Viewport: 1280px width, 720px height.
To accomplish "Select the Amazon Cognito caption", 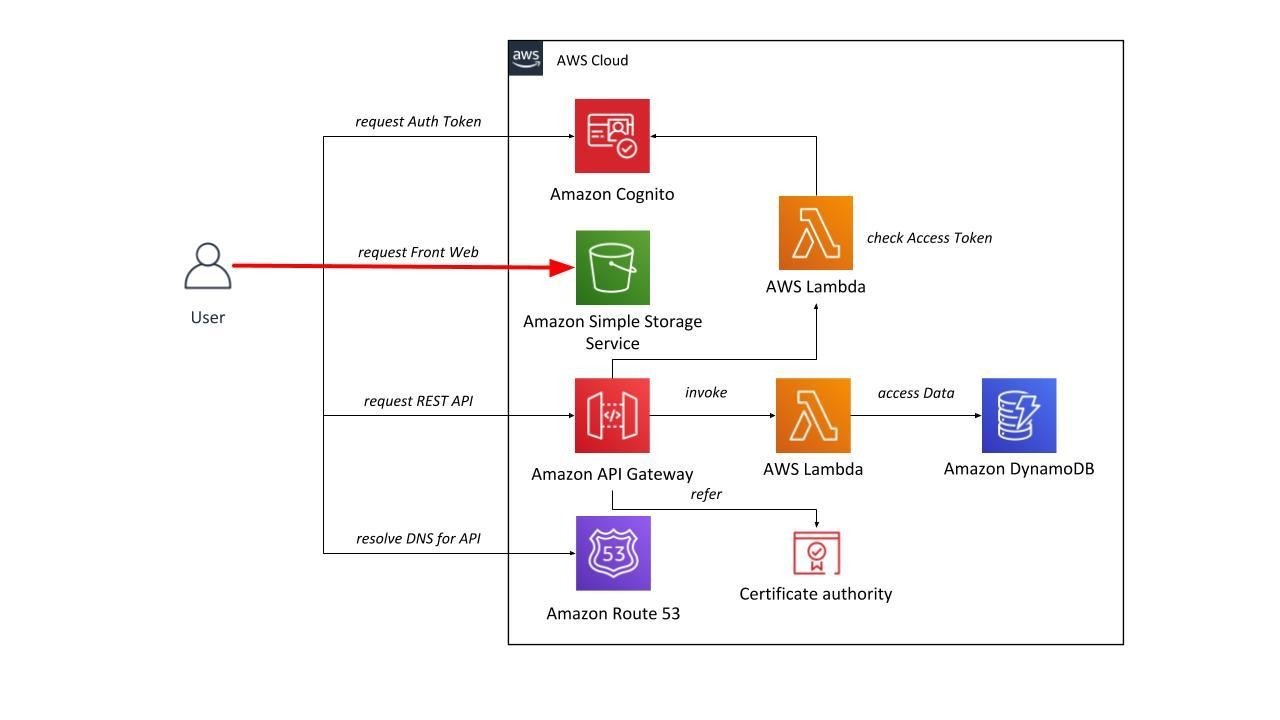I will [612, 194].
